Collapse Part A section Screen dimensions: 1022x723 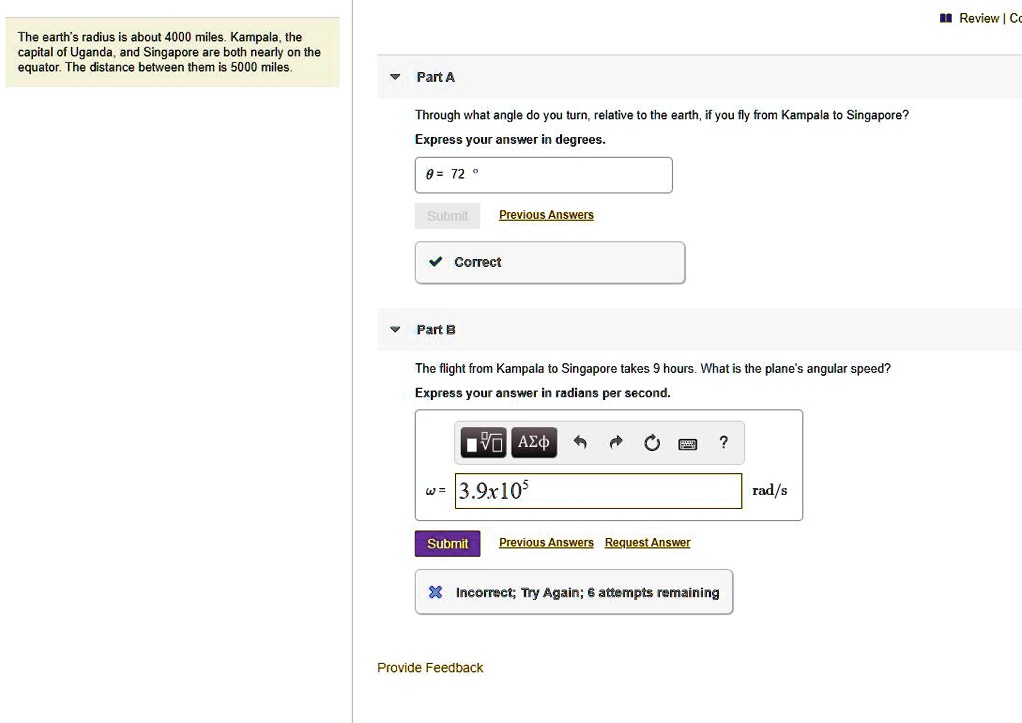[395, 77]
